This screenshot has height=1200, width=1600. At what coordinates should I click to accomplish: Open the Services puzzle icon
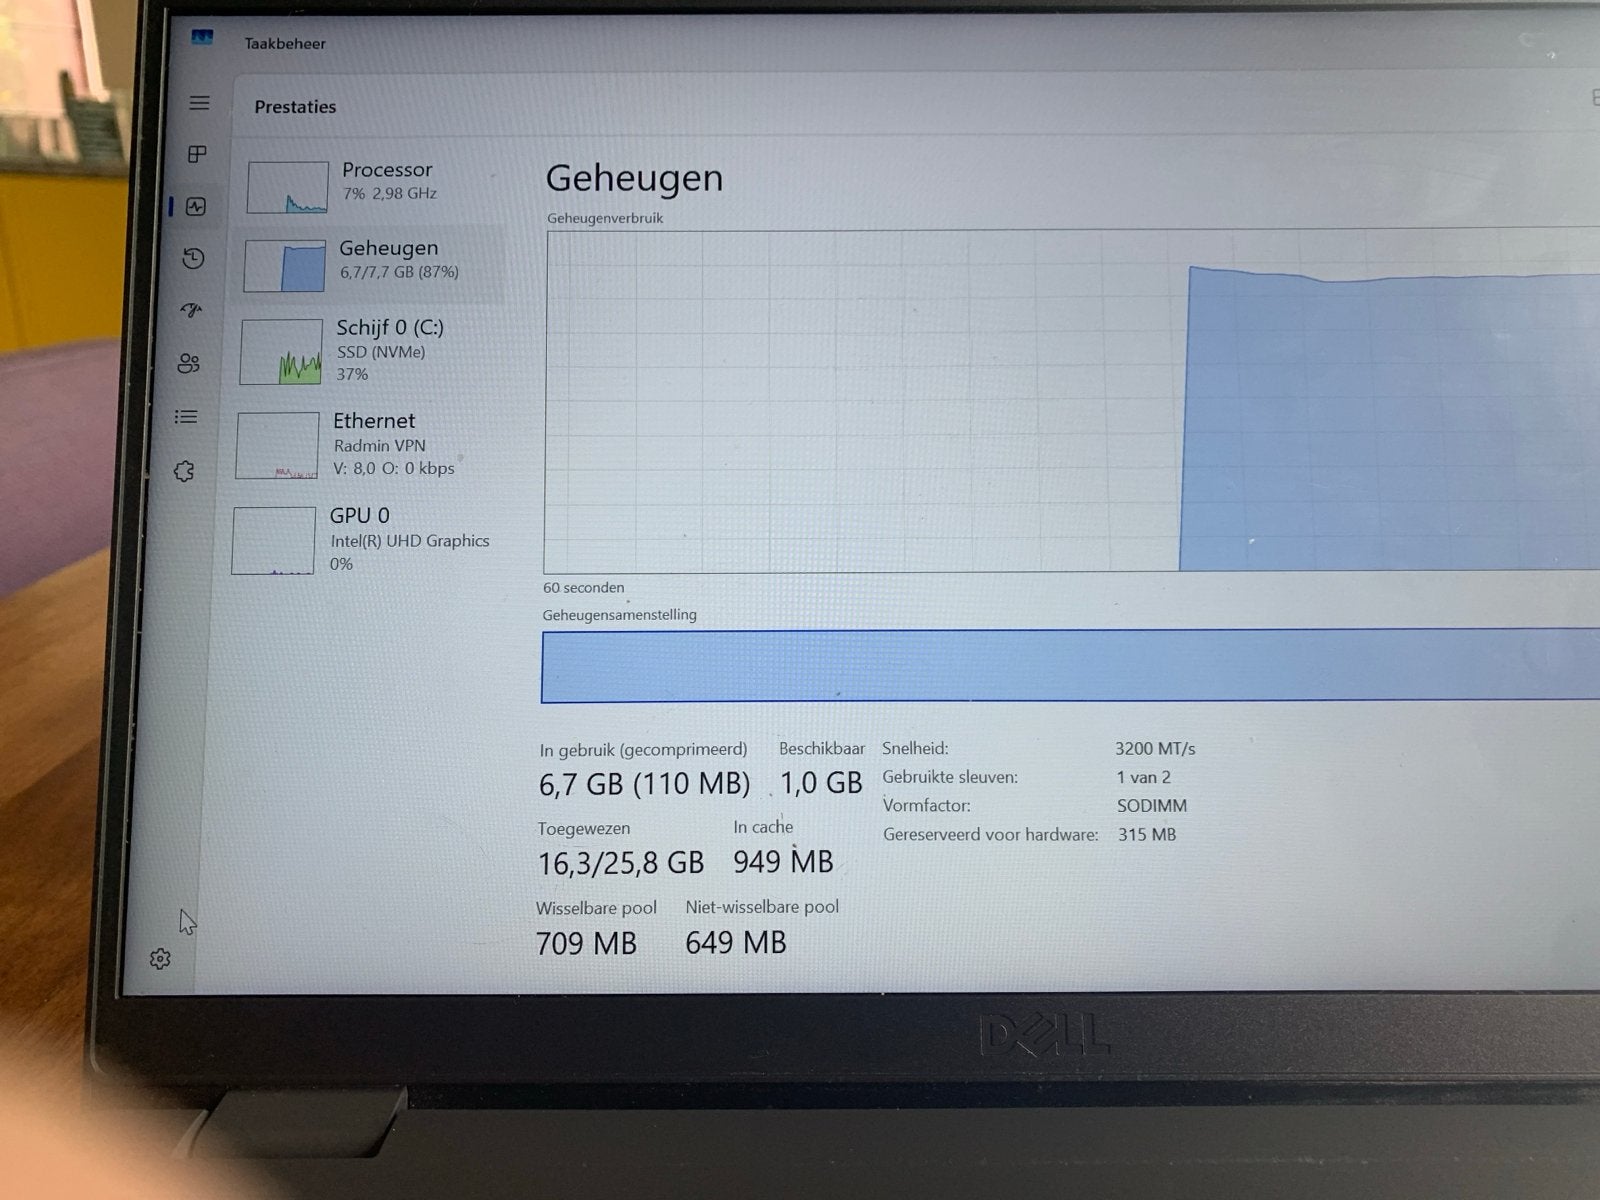(185, 471)
